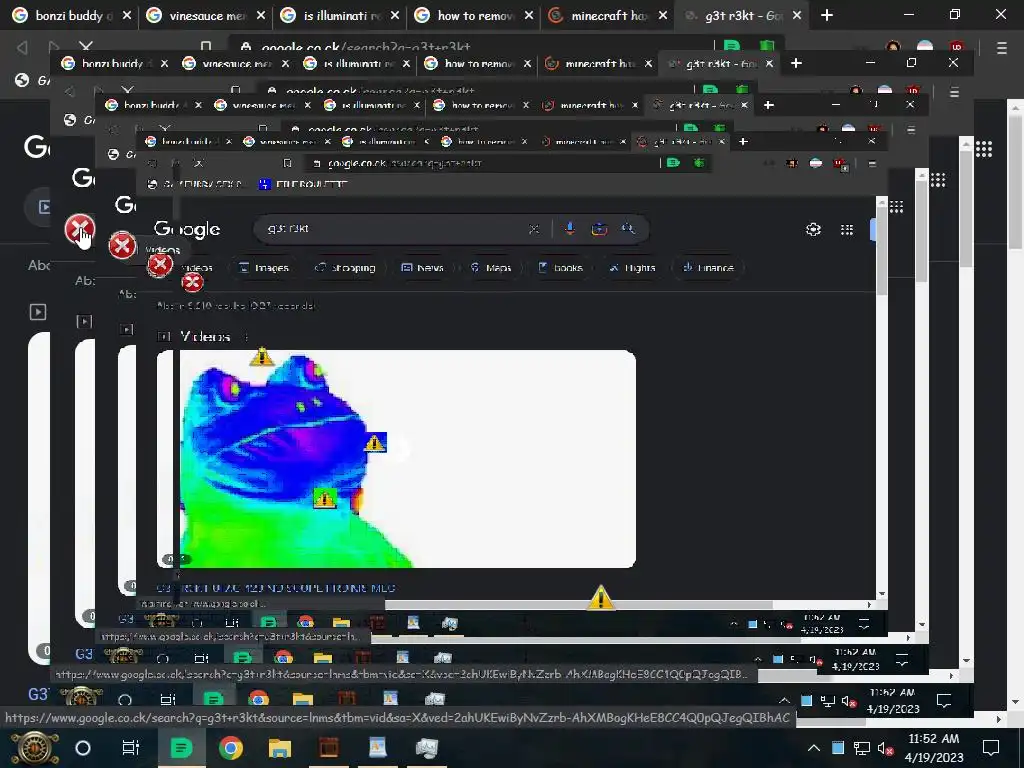Viewport: 1024px width, 768px height.
Task: Open the 11:52 AM clock on bottom taskbar
Action: (934, 748)
